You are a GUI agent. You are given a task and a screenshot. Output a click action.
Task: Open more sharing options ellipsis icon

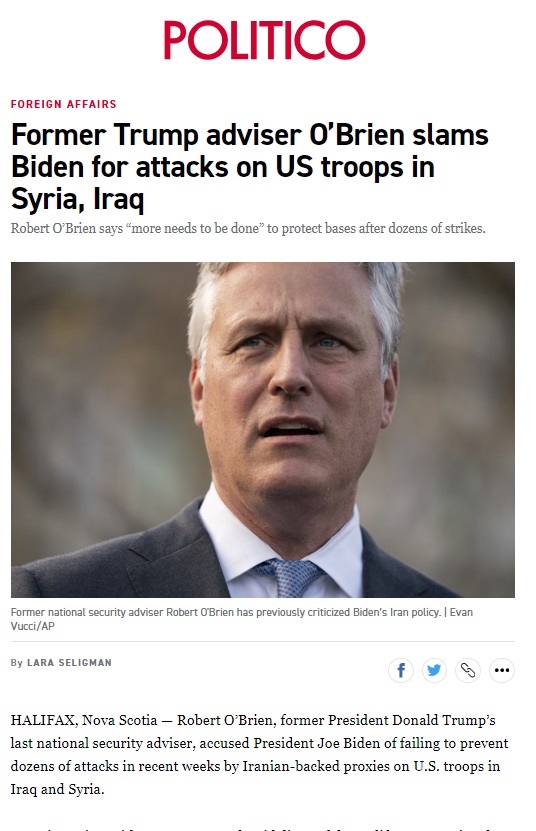[x=502, y=670]
